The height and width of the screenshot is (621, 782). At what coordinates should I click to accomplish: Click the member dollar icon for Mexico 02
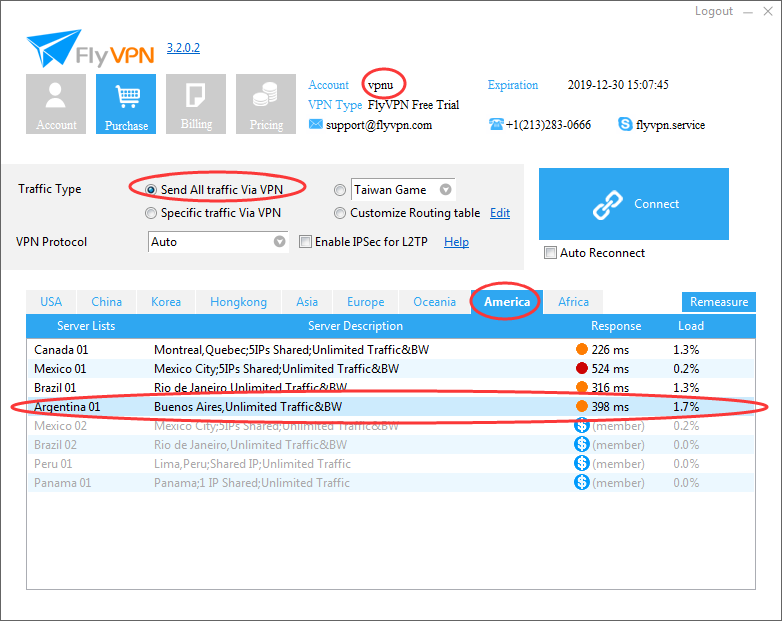coord(582,425)
